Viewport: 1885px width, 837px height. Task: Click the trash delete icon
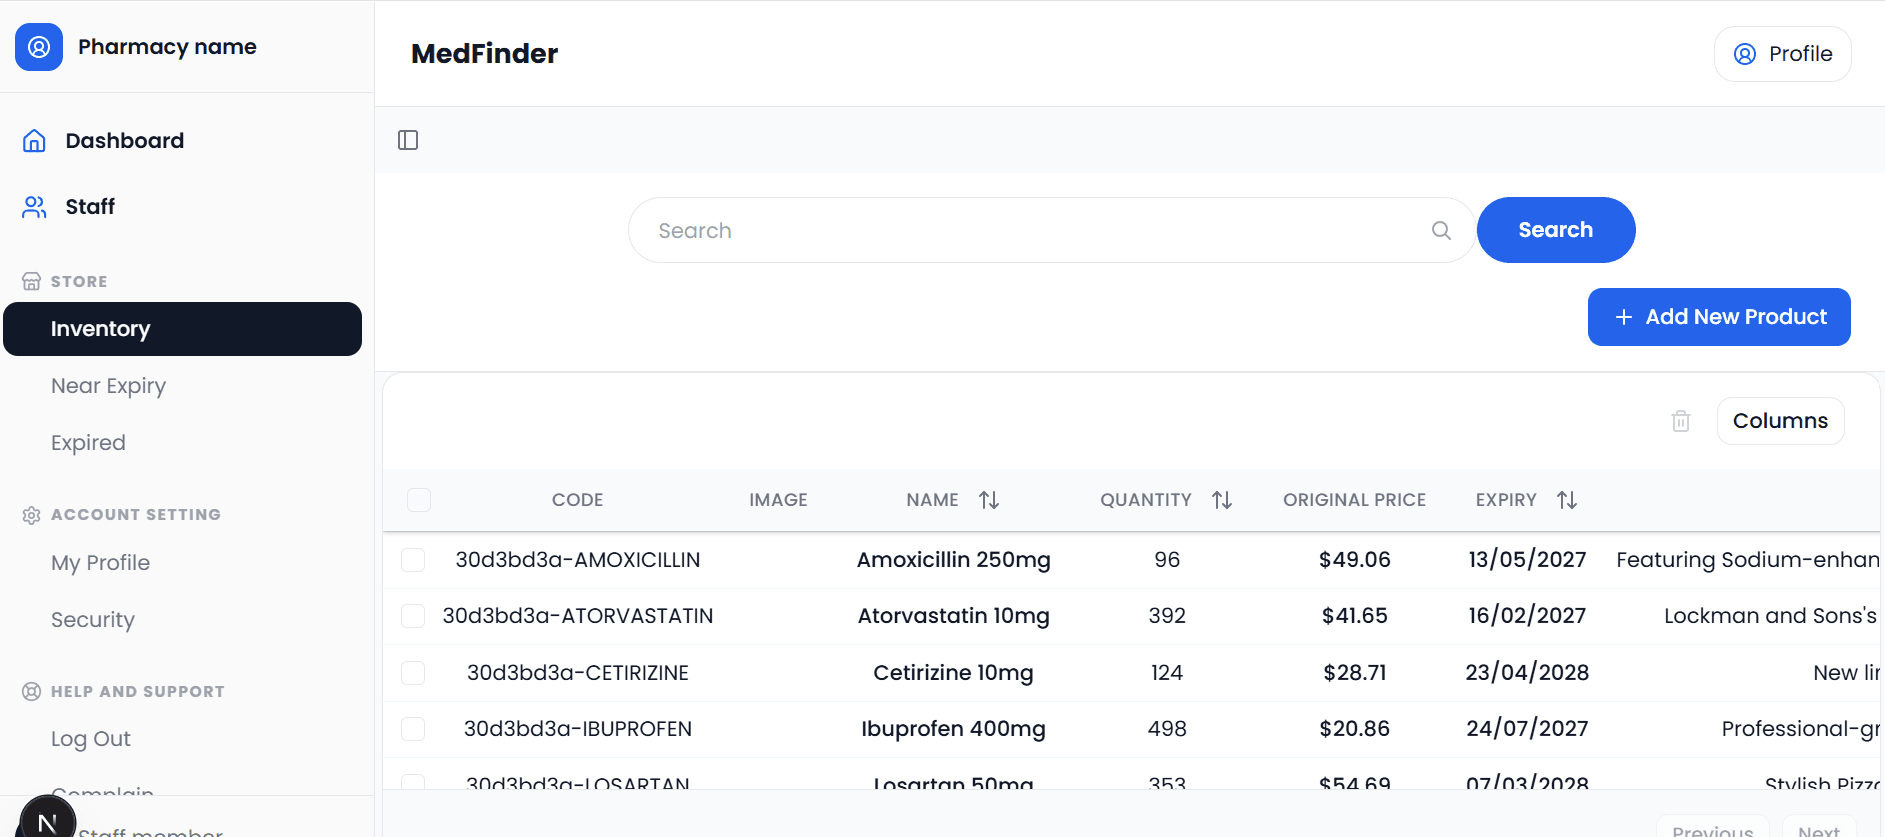point(1681,421)
